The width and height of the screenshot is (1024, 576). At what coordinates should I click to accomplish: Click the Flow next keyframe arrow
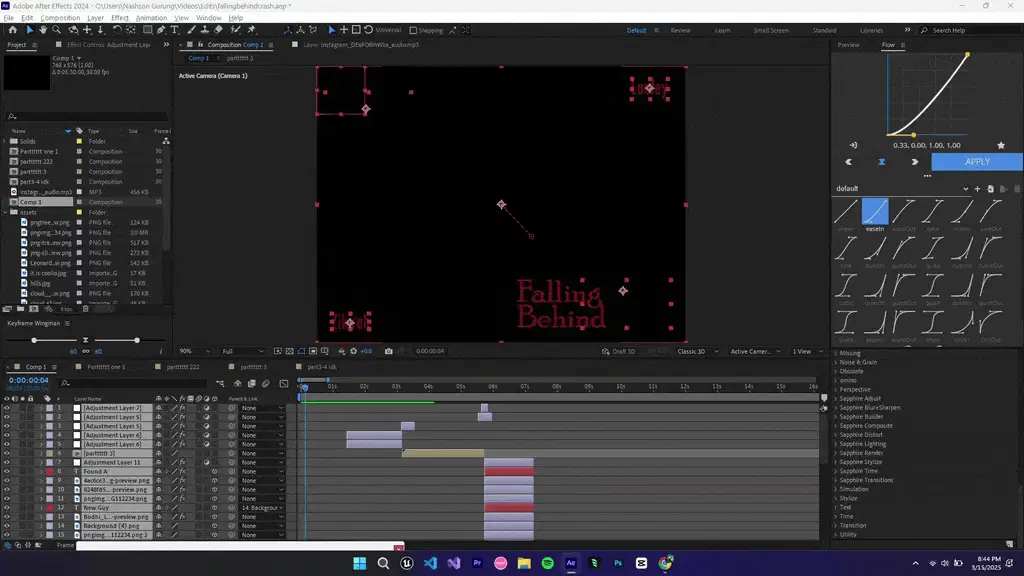(x=914, y=162)
